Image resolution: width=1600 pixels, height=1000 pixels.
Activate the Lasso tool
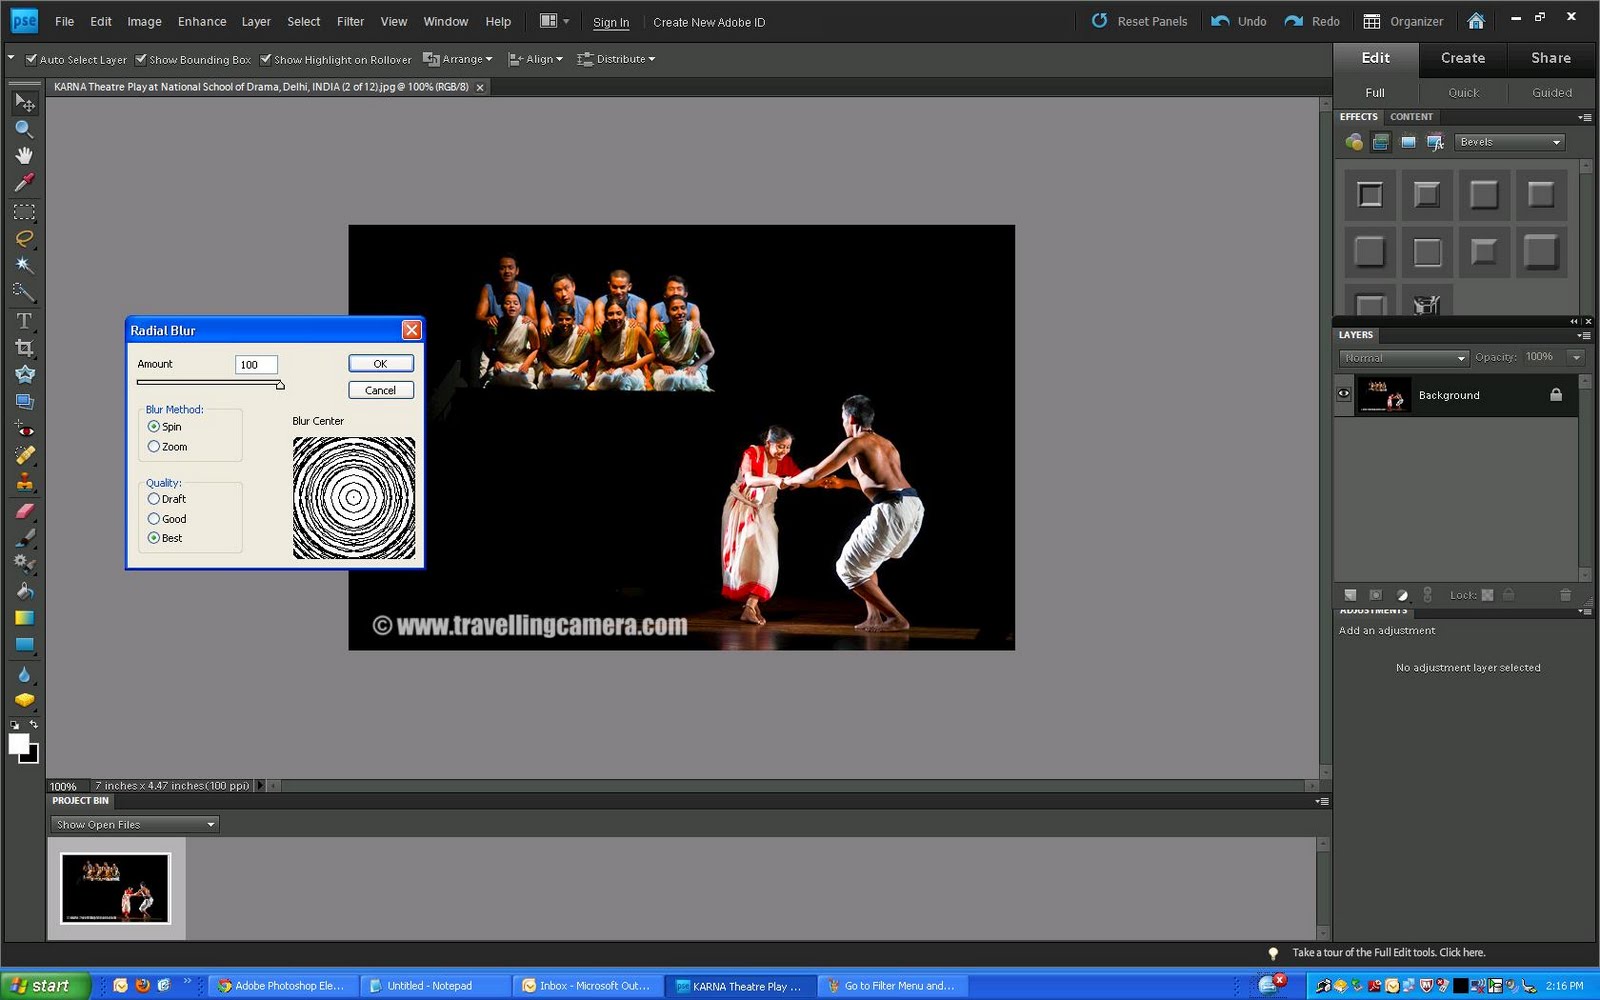[x=24, y=238]
